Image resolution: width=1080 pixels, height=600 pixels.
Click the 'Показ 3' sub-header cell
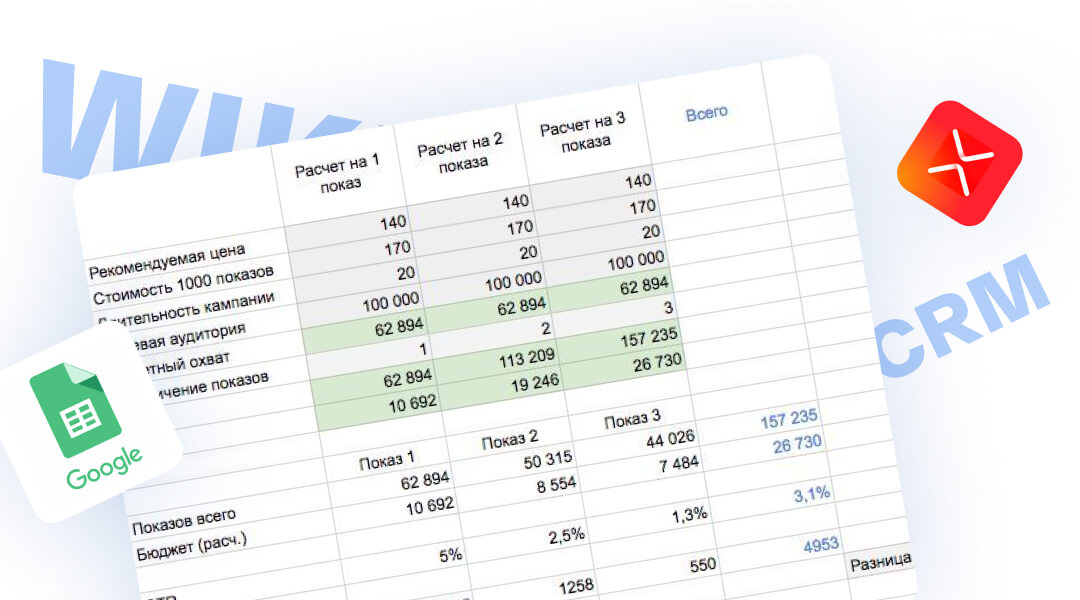click(633, 417)
